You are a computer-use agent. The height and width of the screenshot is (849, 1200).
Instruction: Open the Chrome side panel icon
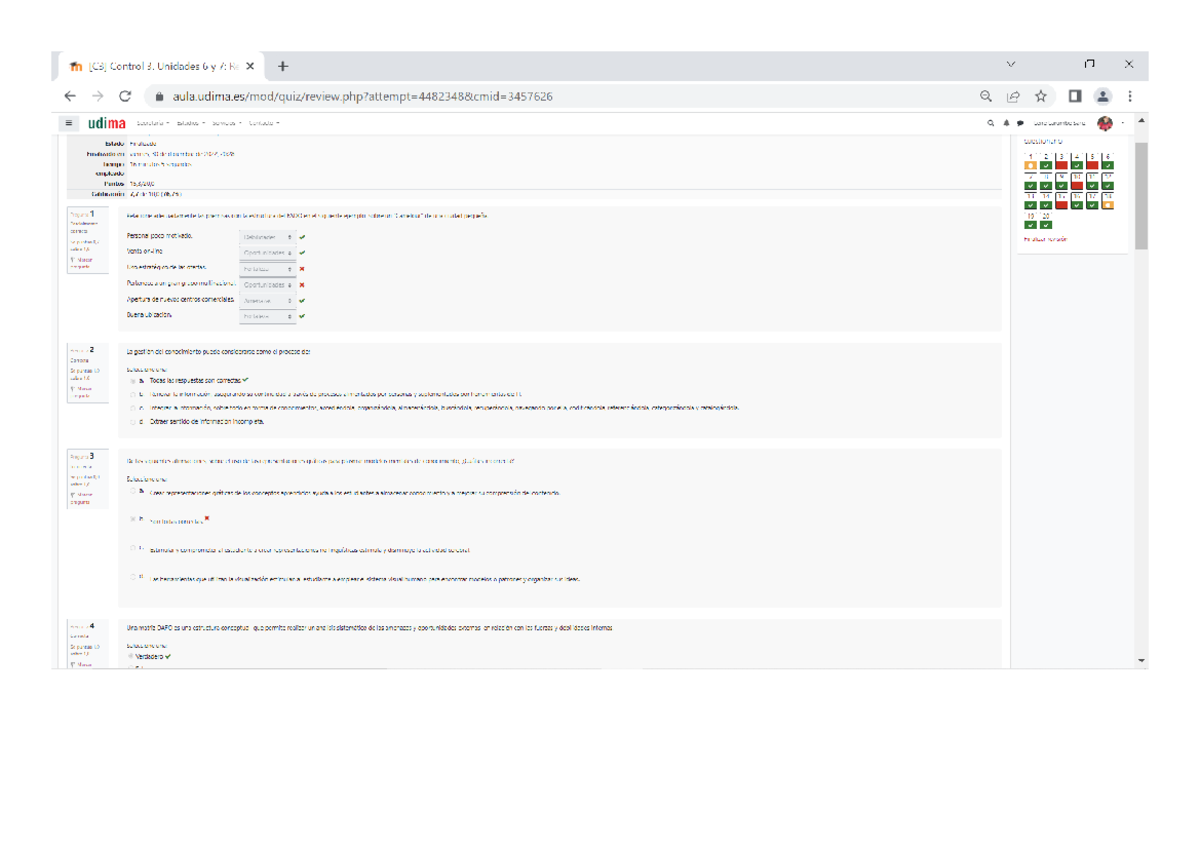(x=1075, y=97)
